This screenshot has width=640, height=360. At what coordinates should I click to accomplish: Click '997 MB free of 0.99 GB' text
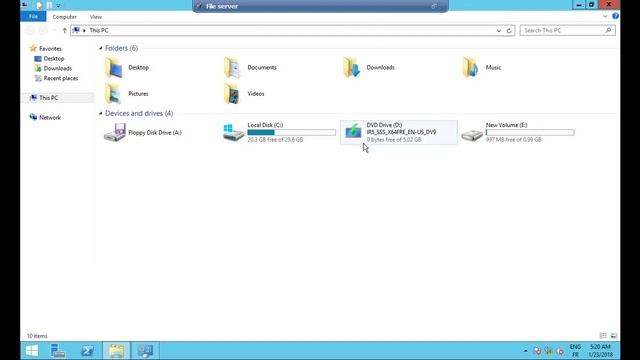tap(513, 140)
